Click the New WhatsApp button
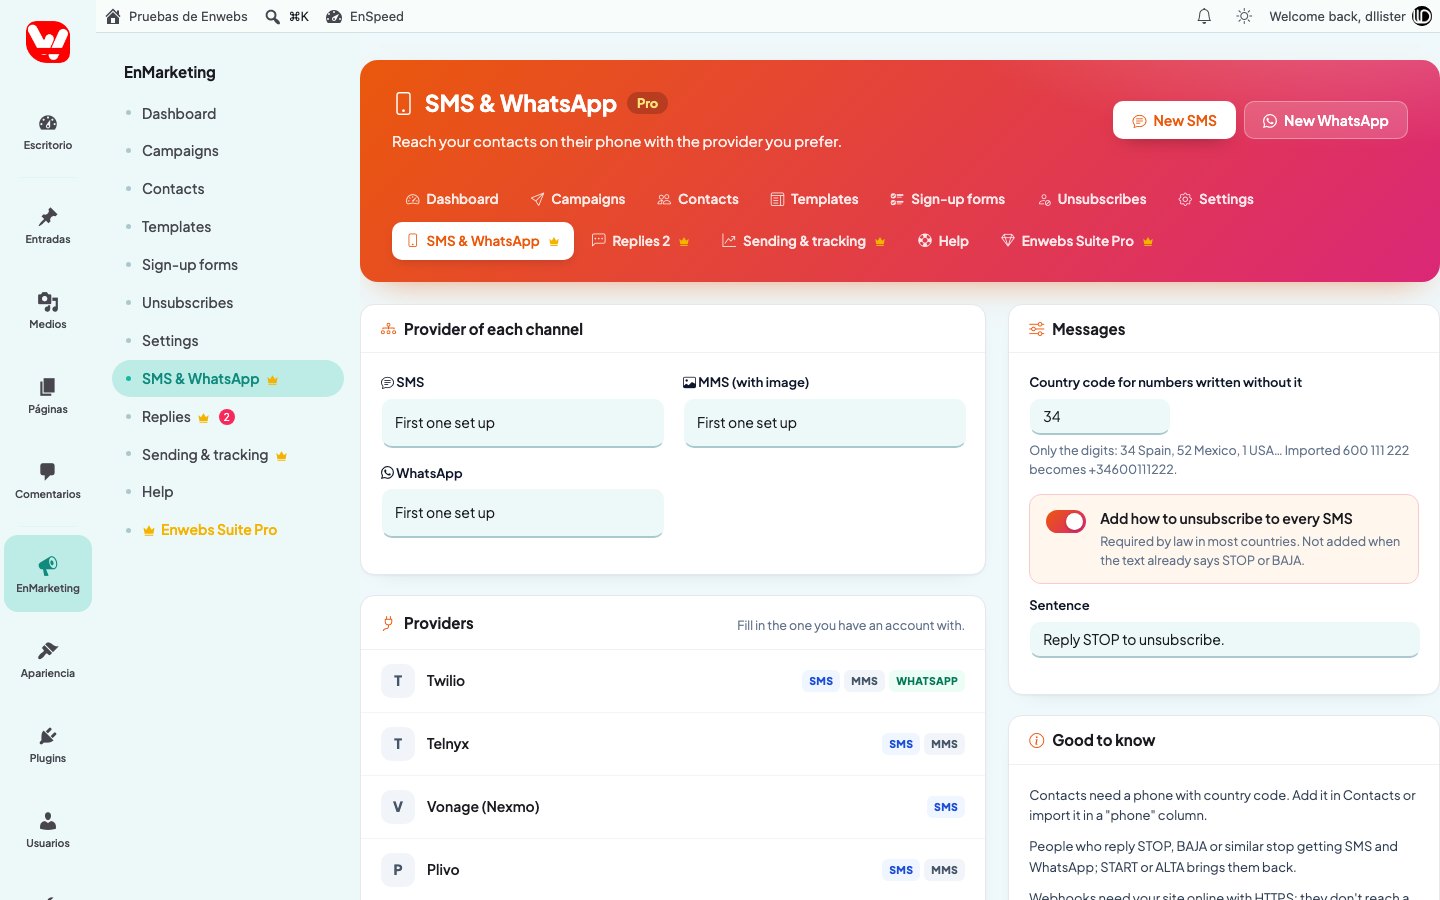The height and width of the screenshot is (900, 1440). [1326, 121]
